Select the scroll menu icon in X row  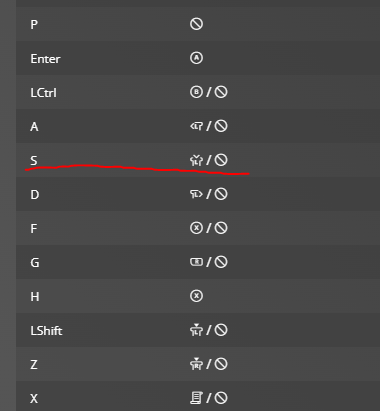pyautogui.click(x=196, y=398)
